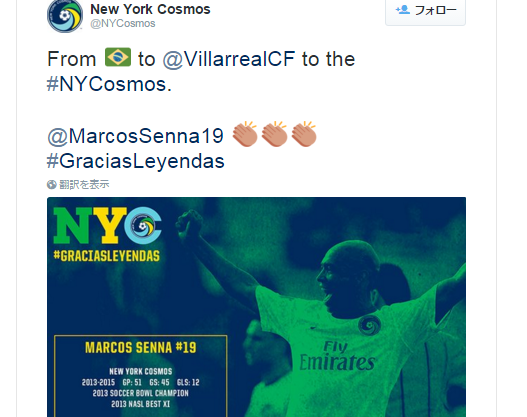Screen dimensions: 527x417
Task: Open the #NYCosmos hashtag
Action: pos(109,84)
